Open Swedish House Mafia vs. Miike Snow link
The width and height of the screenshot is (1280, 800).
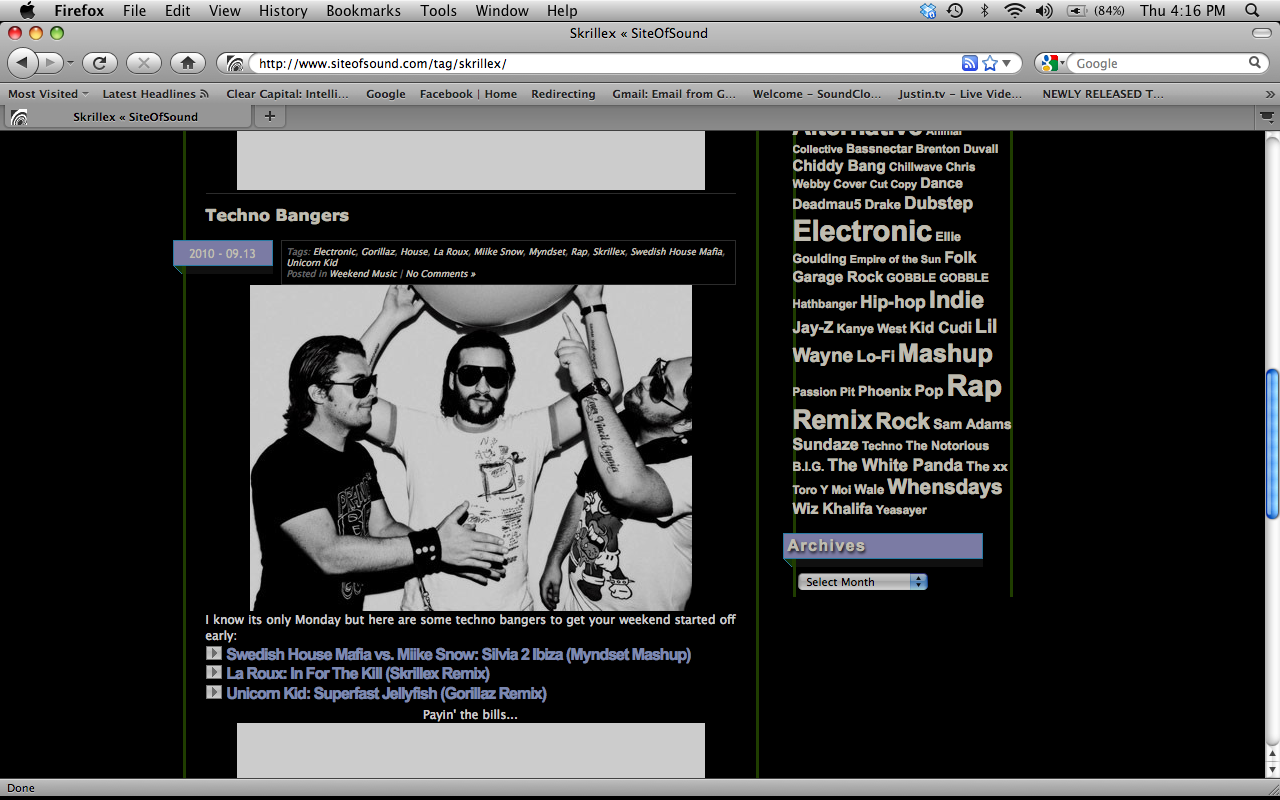[x=458, y=654]
